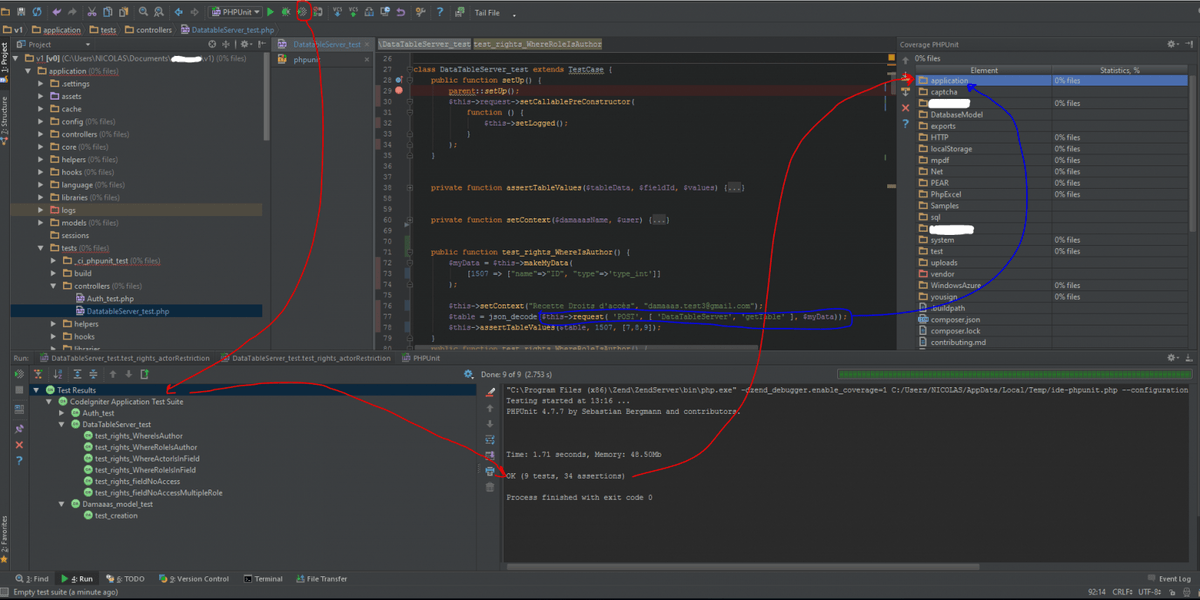This screenshot has height=600, width=1200.
Task: Click the Tail File button
Action: point(487,13)
